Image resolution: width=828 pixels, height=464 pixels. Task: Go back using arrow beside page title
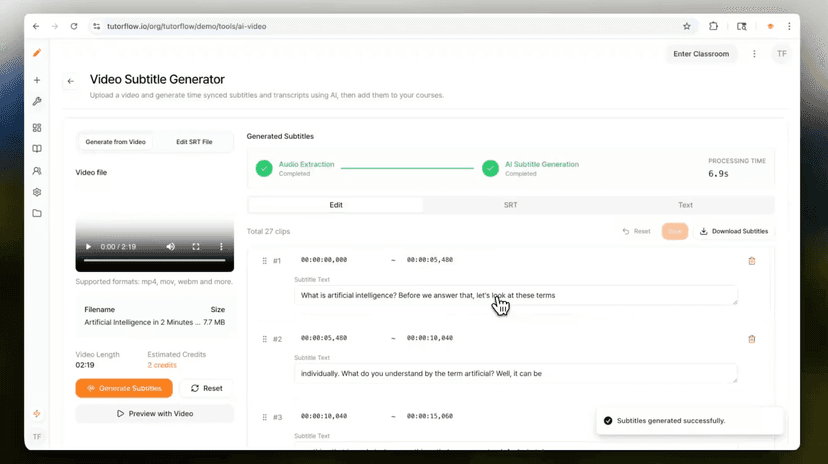(x=71, y=81)
